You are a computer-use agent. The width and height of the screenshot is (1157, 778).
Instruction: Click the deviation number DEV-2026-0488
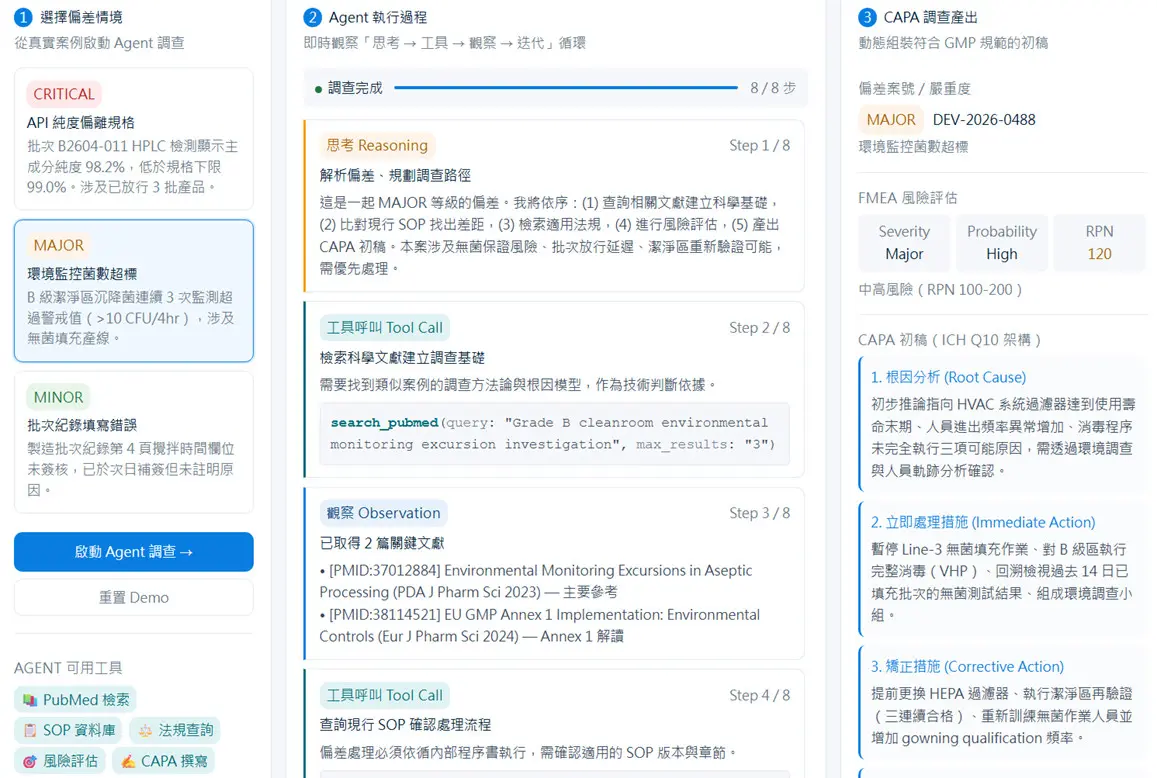[984, 120]
